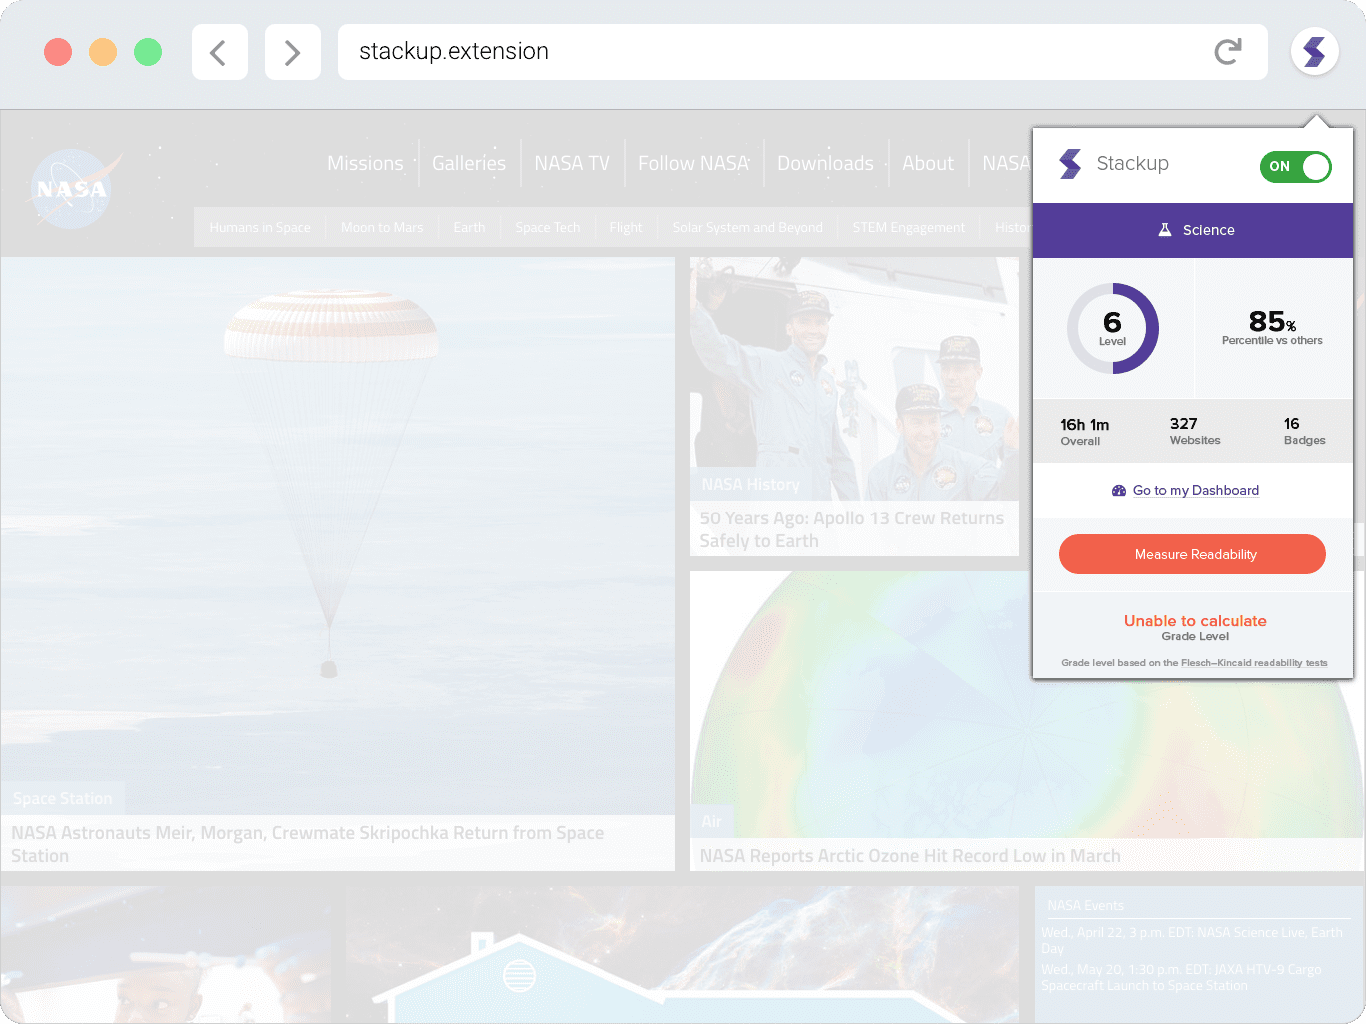Click the NASA Events heading
This screenshot has width=1366, height=1024.
(x=1086, y=905)
